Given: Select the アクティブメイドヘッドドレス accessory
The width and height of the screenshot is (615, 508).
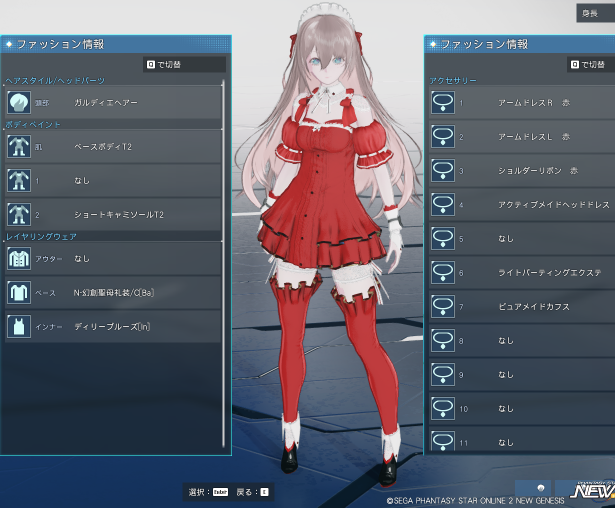Looking at the screenshot, I should coord(522,204).
